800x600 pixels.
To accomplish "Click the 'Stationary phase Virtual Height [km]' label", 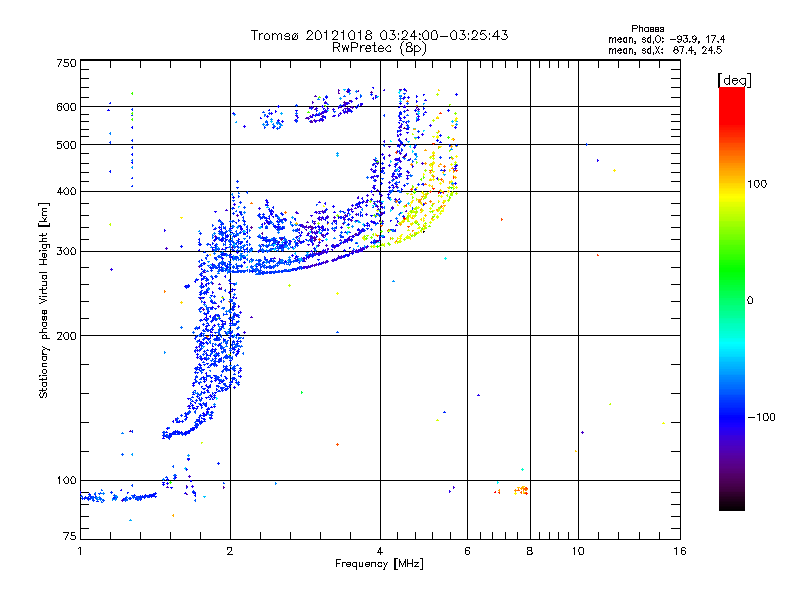I will [x=44, y=301].
